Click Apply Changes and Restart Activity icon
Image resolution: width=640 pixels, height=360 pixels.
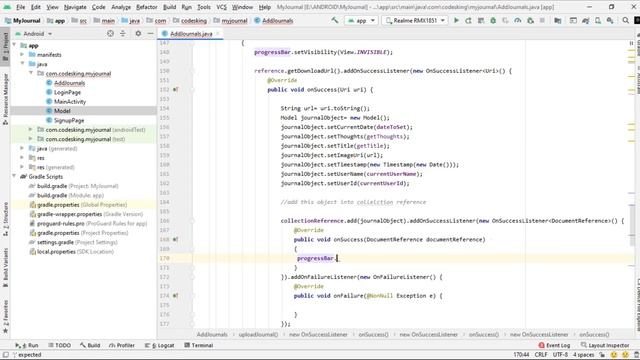click(469, 20)
